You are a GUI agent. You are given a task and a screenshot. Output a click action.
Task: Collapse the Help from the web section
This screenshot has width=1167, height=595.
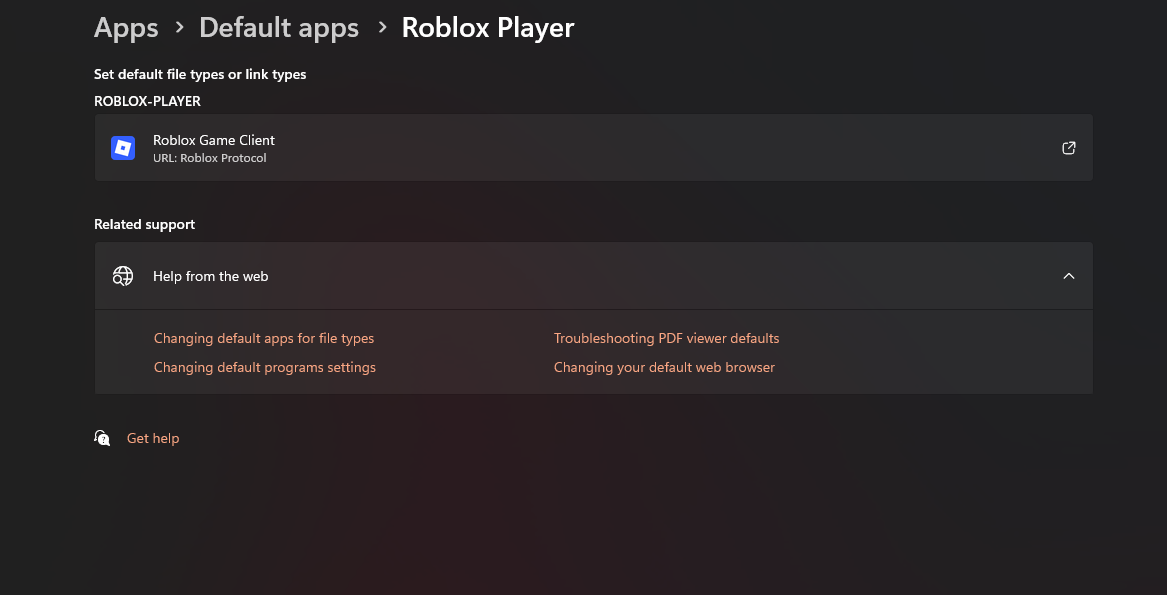[x=1068, y=276]
